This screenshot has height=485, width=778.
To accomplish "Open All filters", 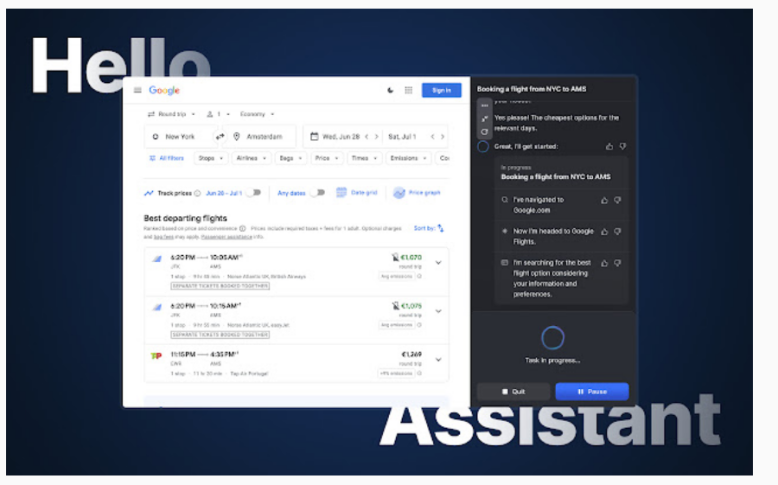I will 167,158.
